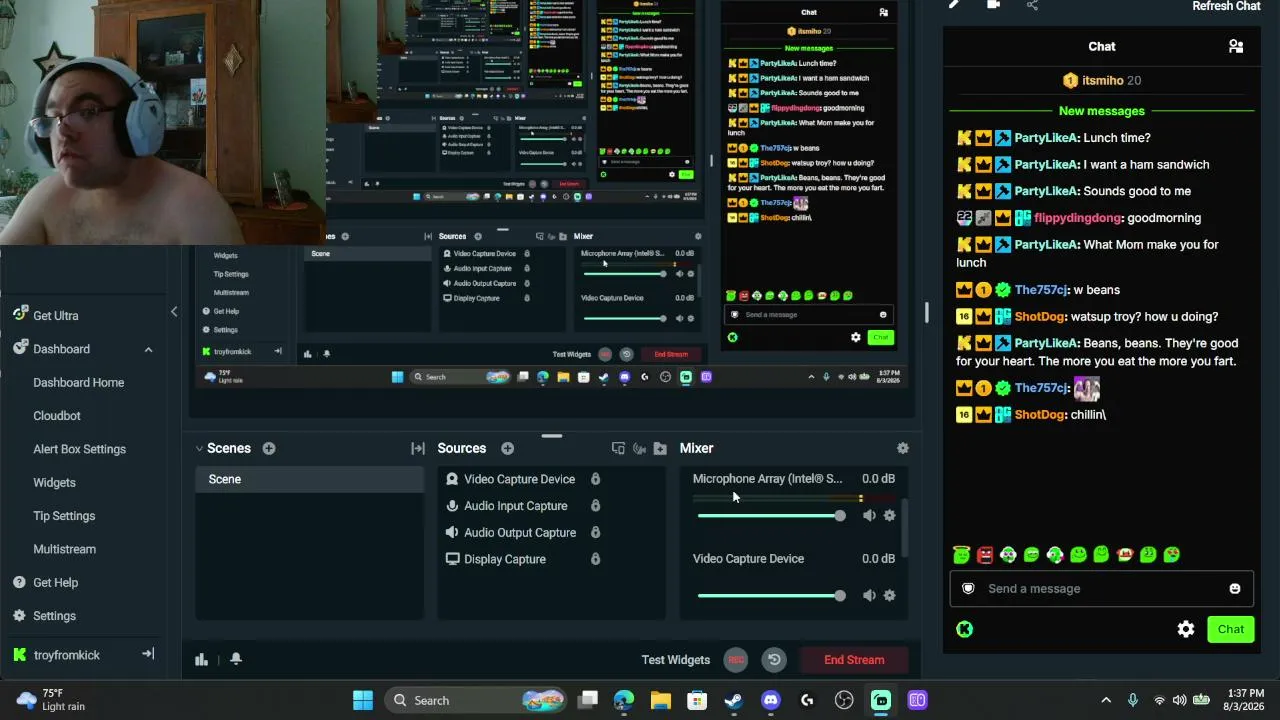Expand the system tray hidden icons

1106,700
